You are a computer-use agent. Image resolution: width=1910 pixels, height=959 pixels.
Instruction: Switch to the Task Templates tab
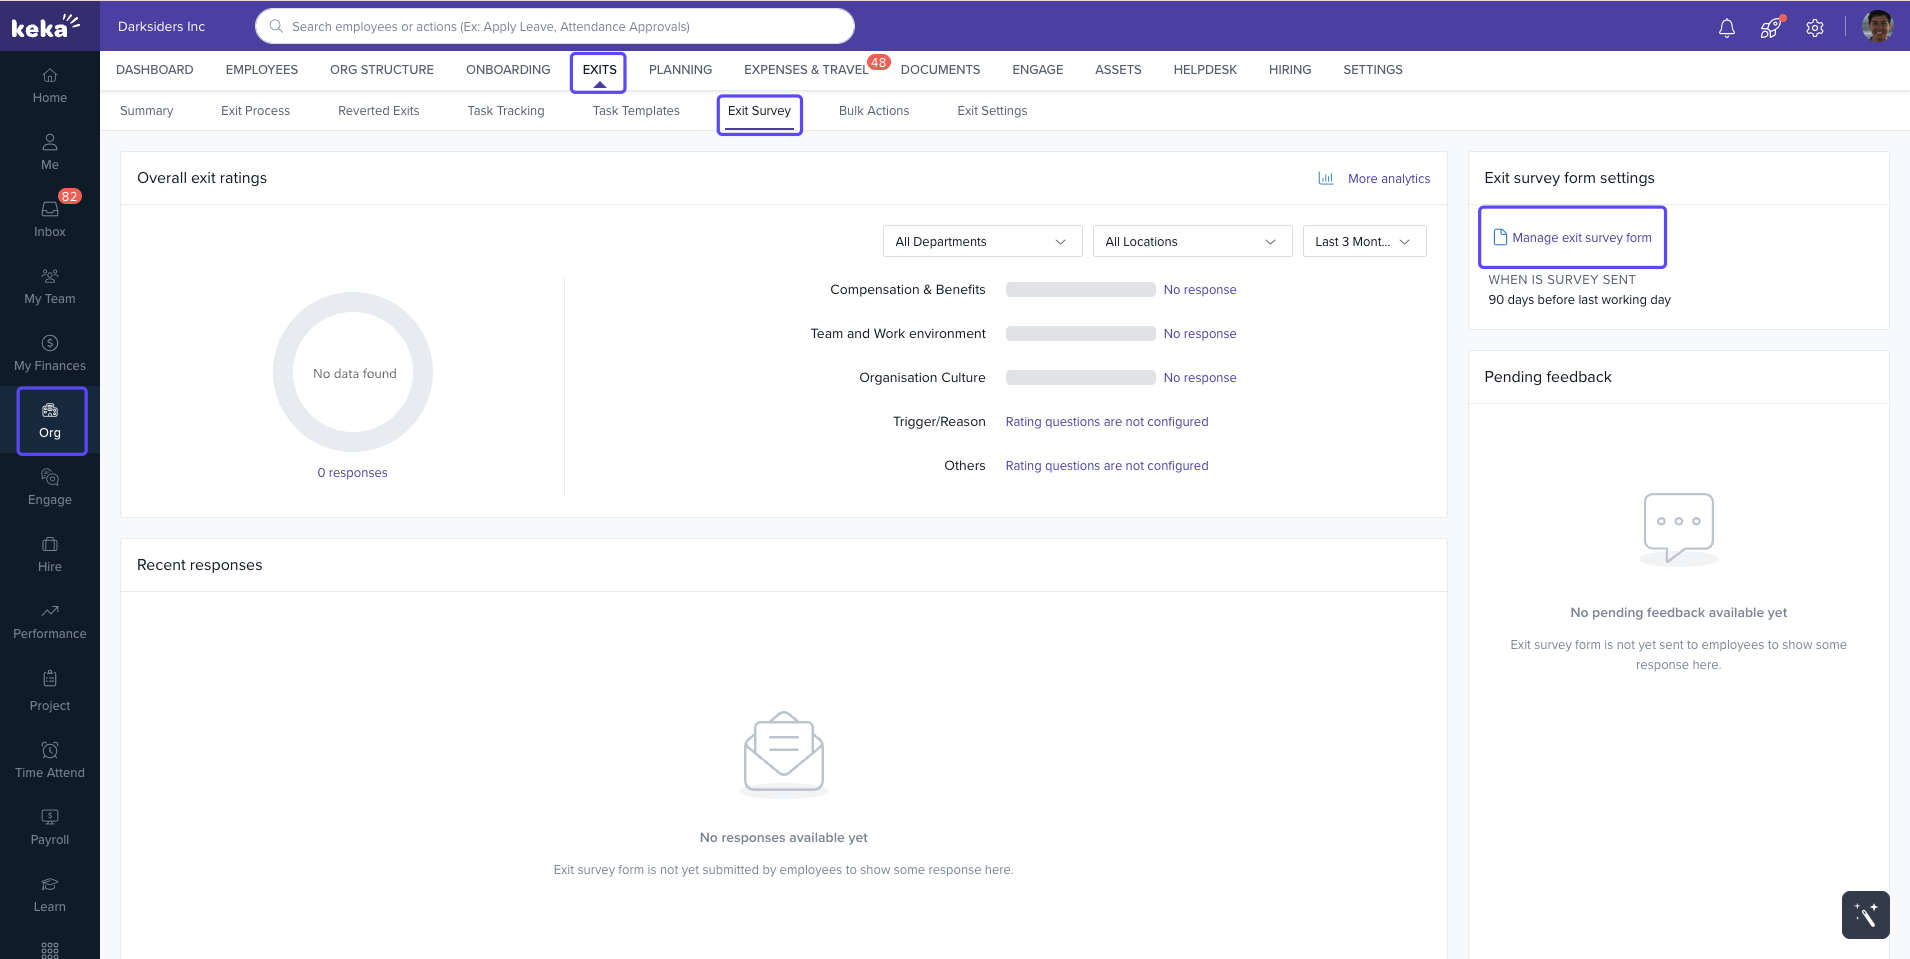pos(636,111)
